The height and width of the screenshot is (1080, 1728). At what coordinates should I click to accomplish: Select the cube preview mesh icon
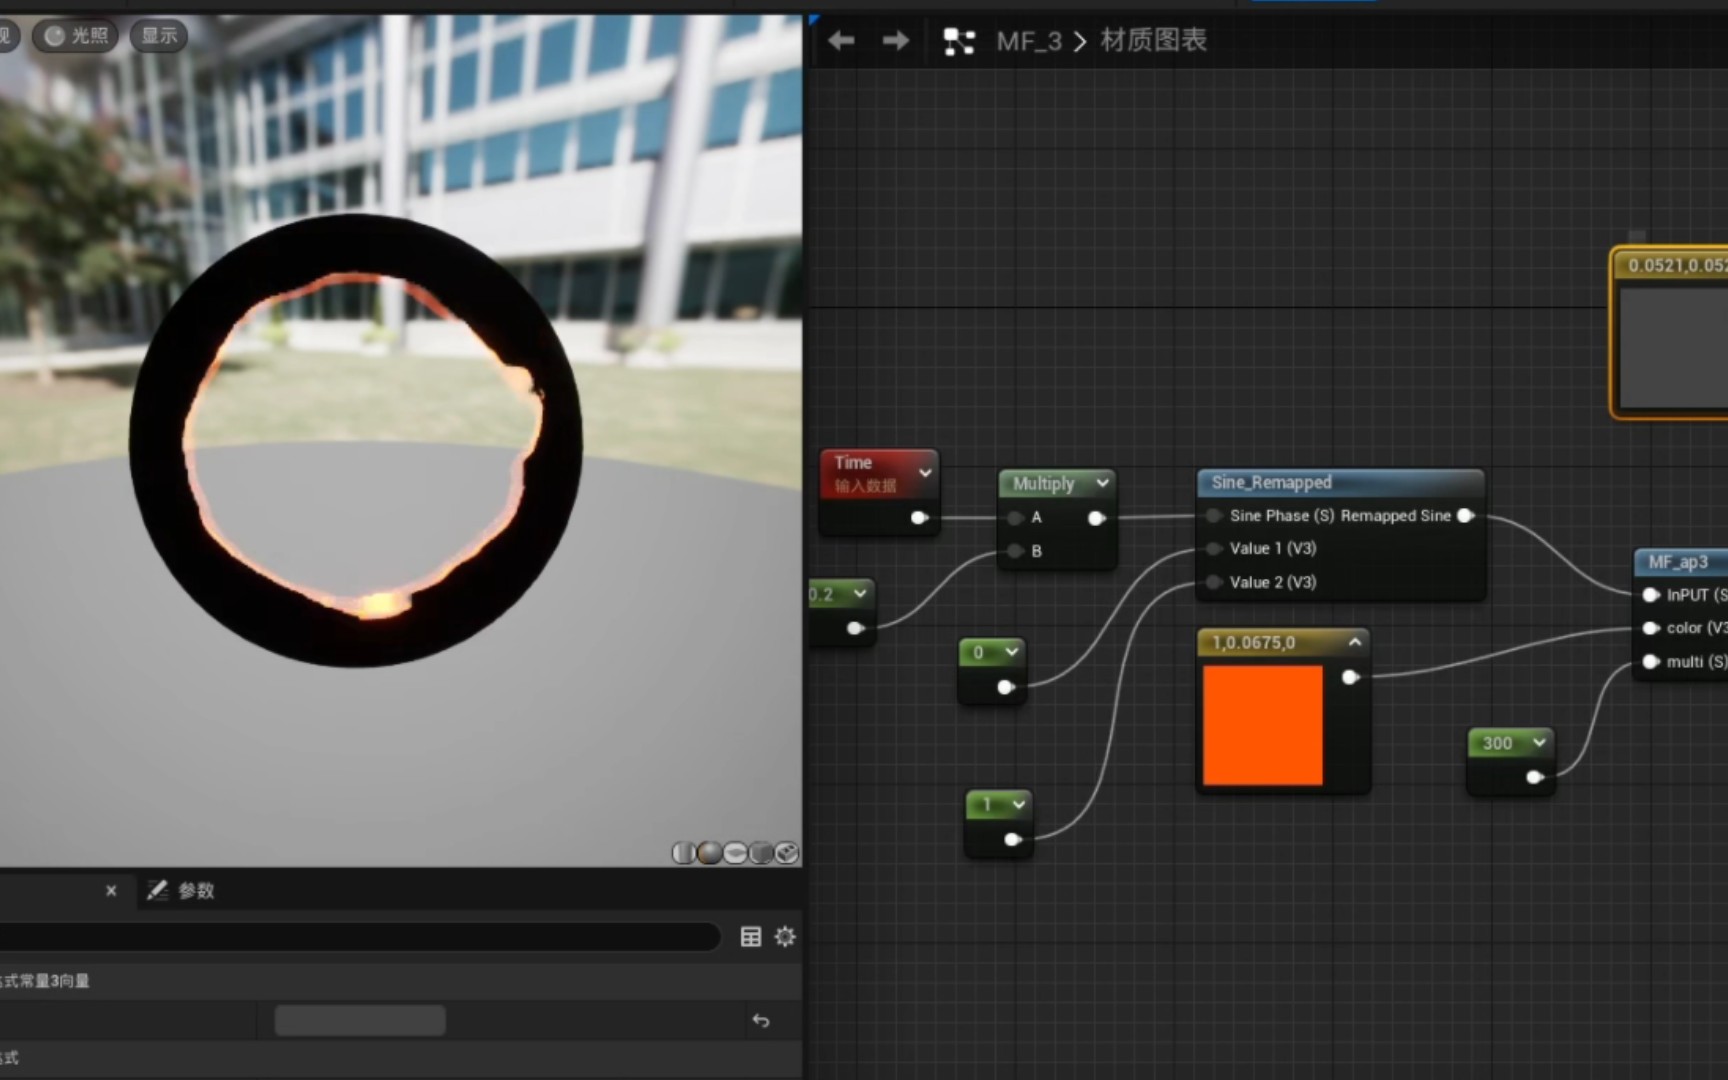pos(761,853)
